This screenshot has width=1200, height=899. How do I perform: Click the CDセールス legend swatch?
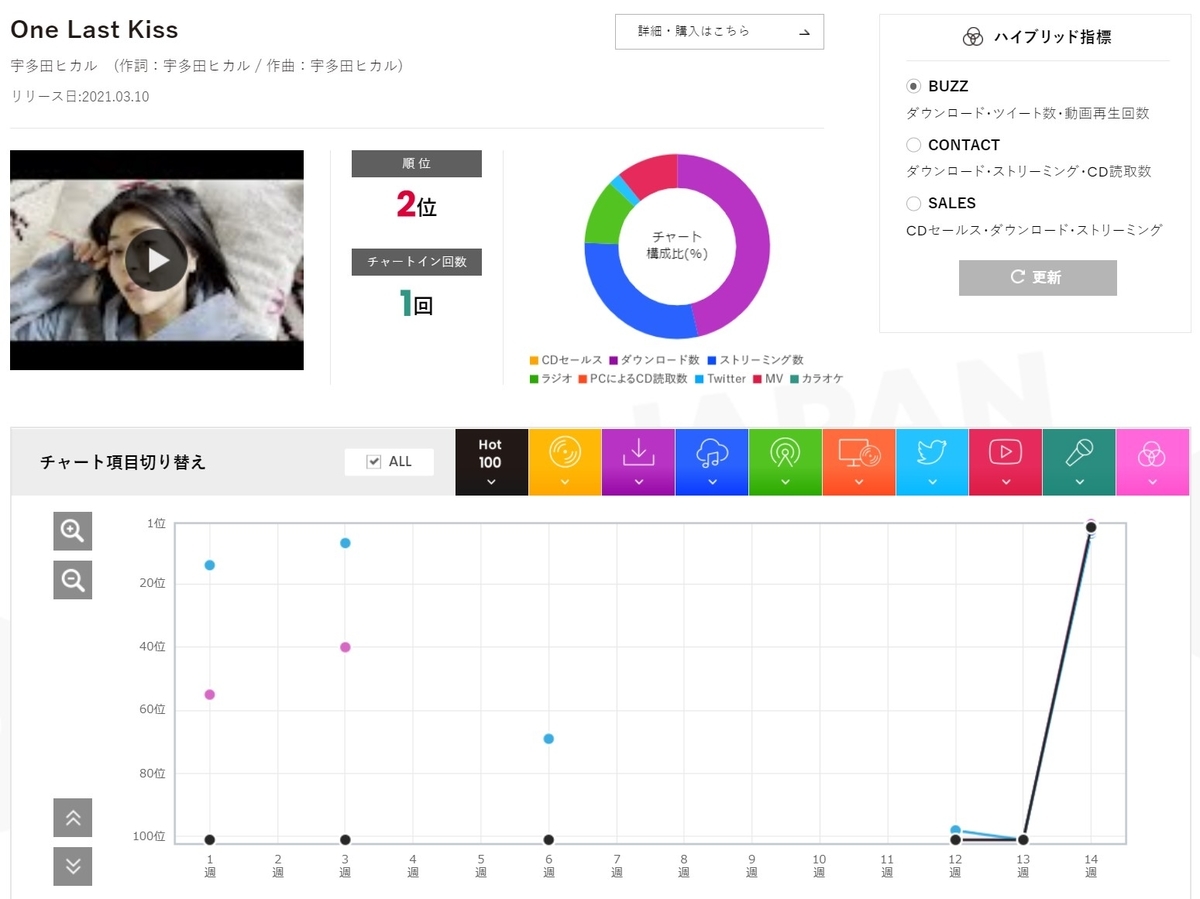pos(534,360)
